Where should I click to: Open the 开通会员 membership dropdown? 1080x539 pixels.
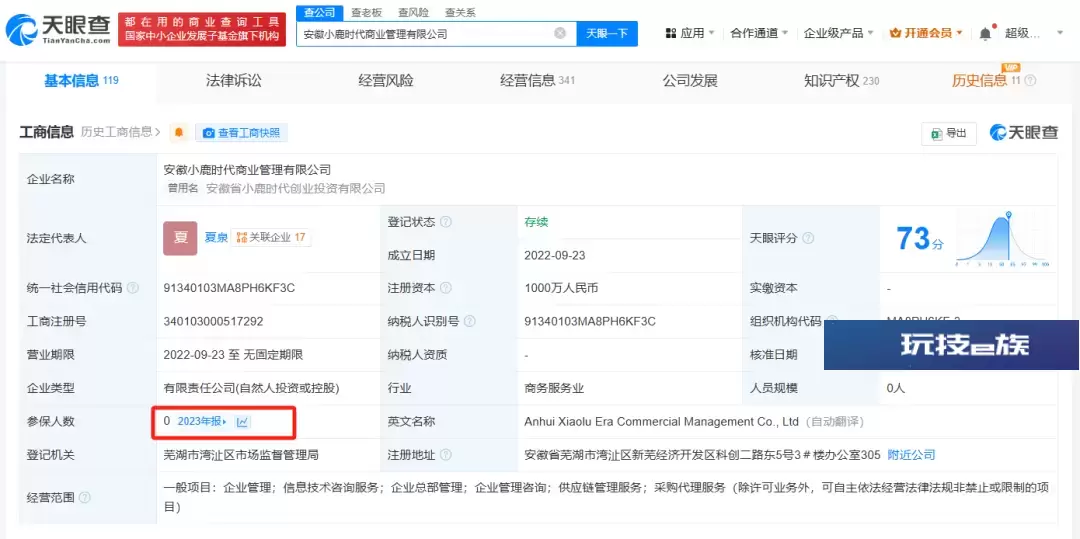[x=926, y=33]
